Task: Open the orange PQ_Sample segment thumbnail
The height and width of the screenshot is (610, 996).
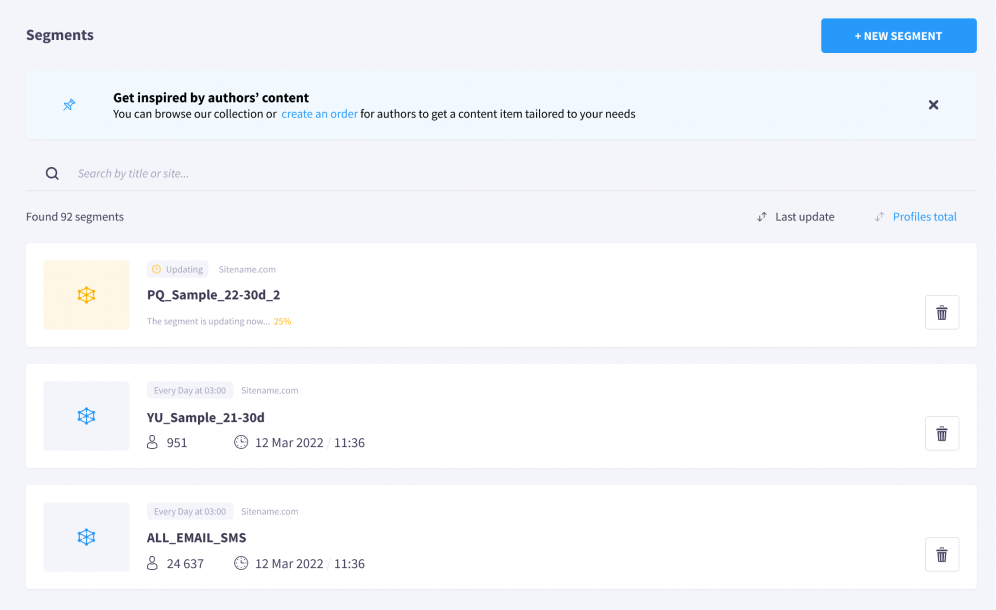Action: tap(86, 295)
